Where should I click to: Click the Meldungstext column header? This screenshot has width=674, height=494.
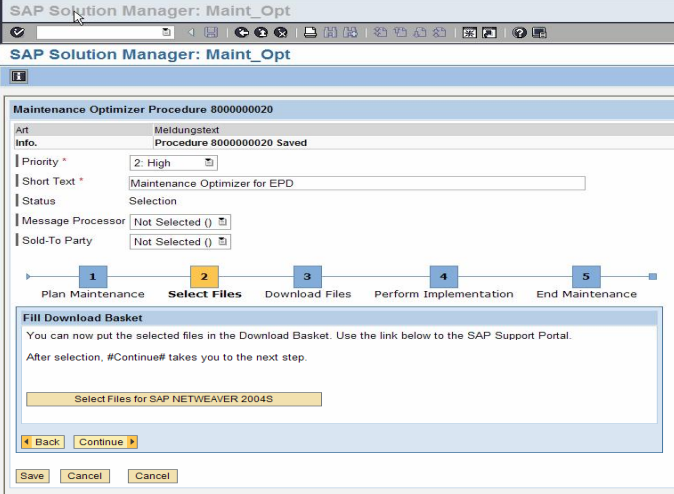187,130
